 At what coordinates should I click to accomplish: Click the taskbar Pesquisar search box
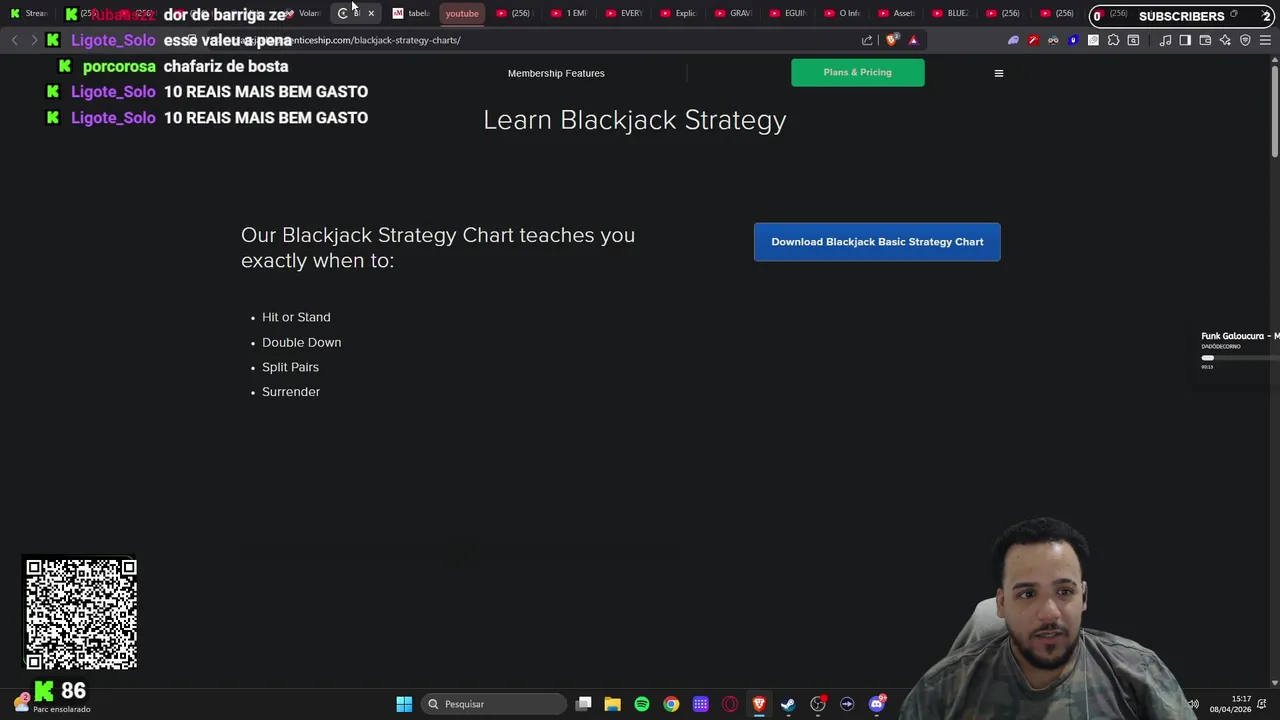point(494,704)
